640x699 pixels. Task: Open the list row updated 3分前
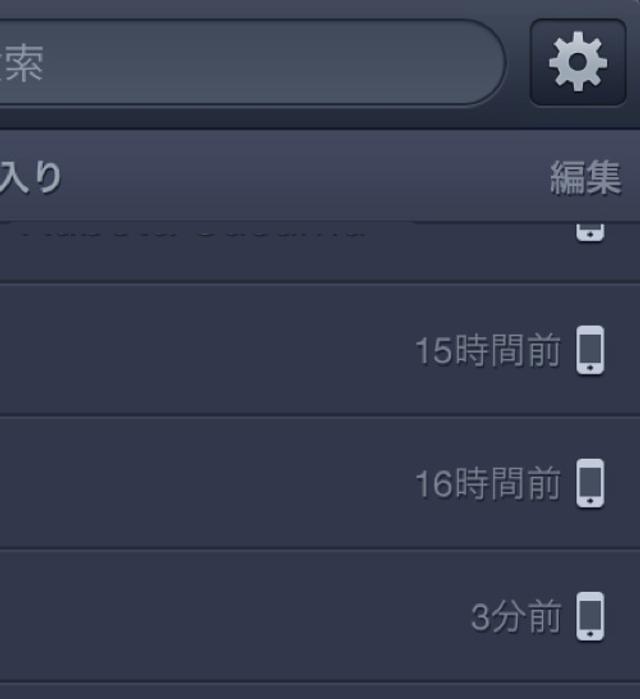320,617
